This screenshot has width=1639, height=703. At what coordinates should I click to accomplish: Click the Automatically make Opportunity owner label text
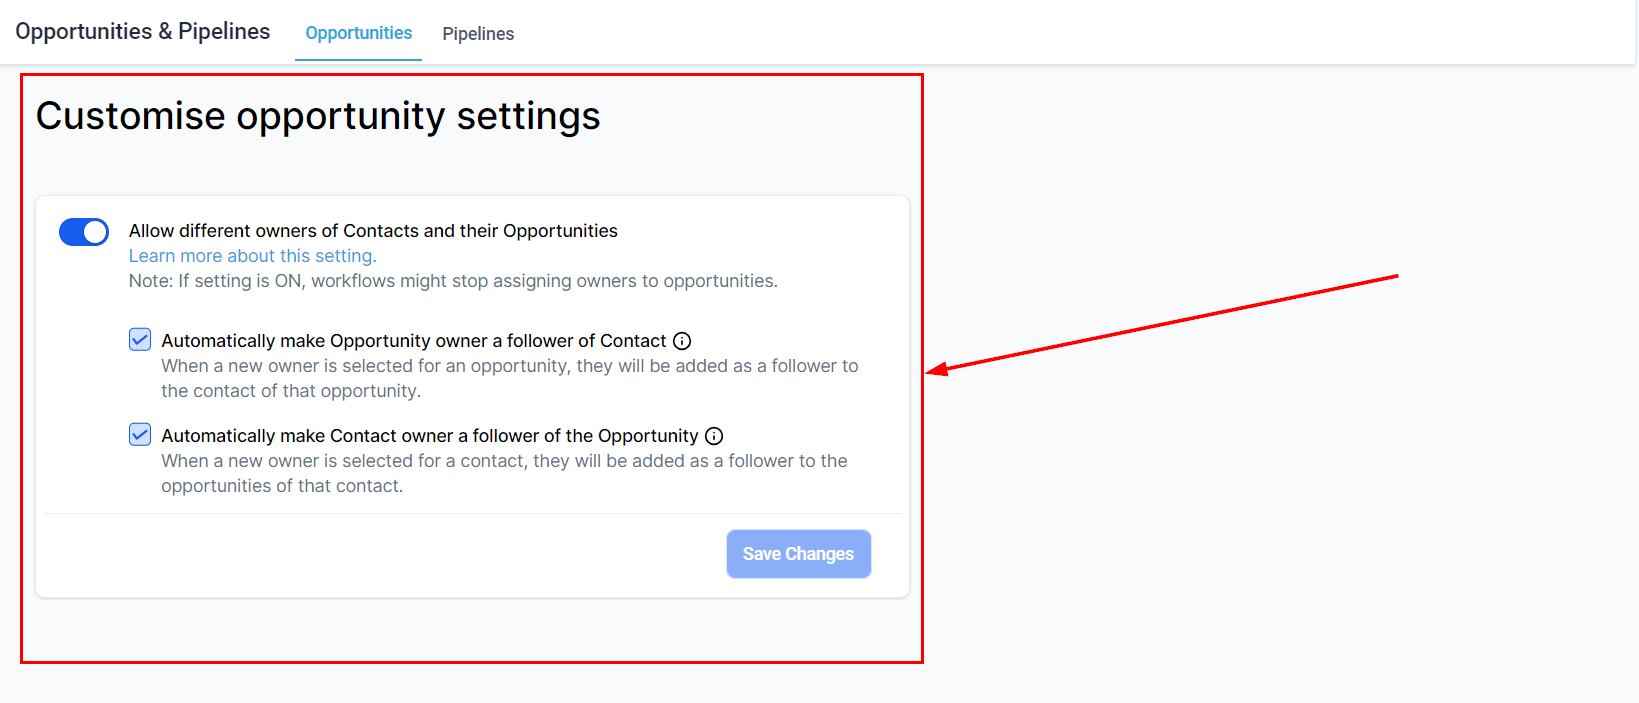(x=413, y=341)
